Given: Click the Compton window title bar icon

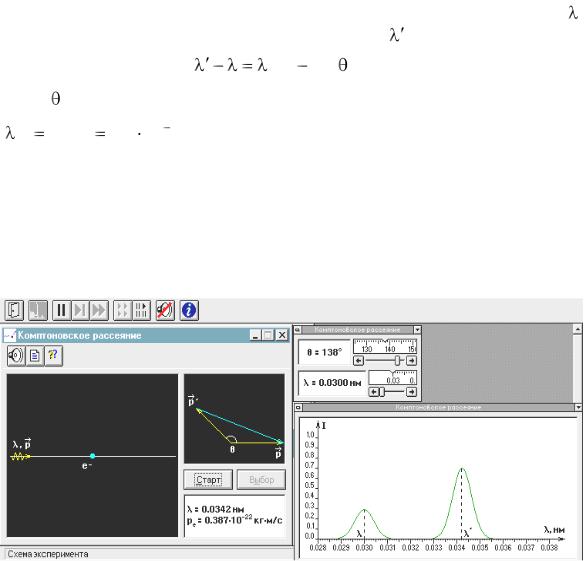Looking at the screenshot, I should tap(10, 335).
